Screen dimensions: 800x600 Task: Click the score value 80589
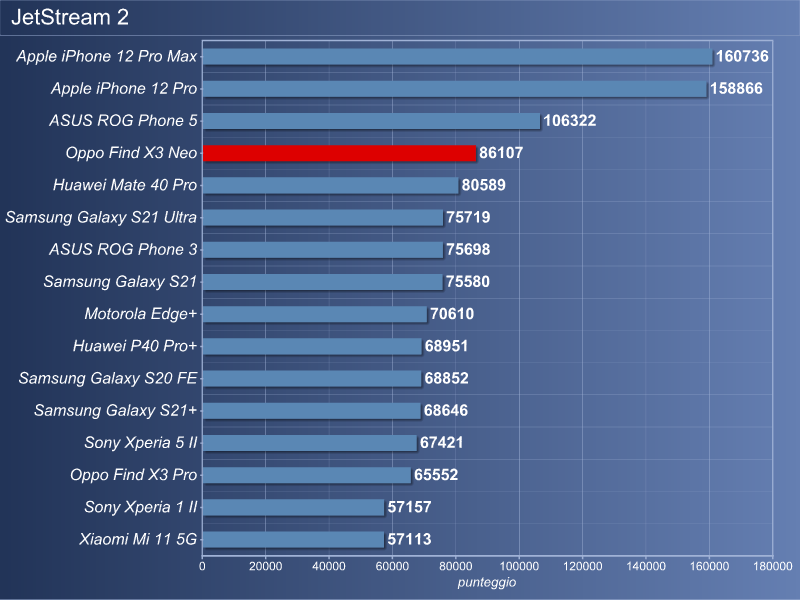point(483,185)
